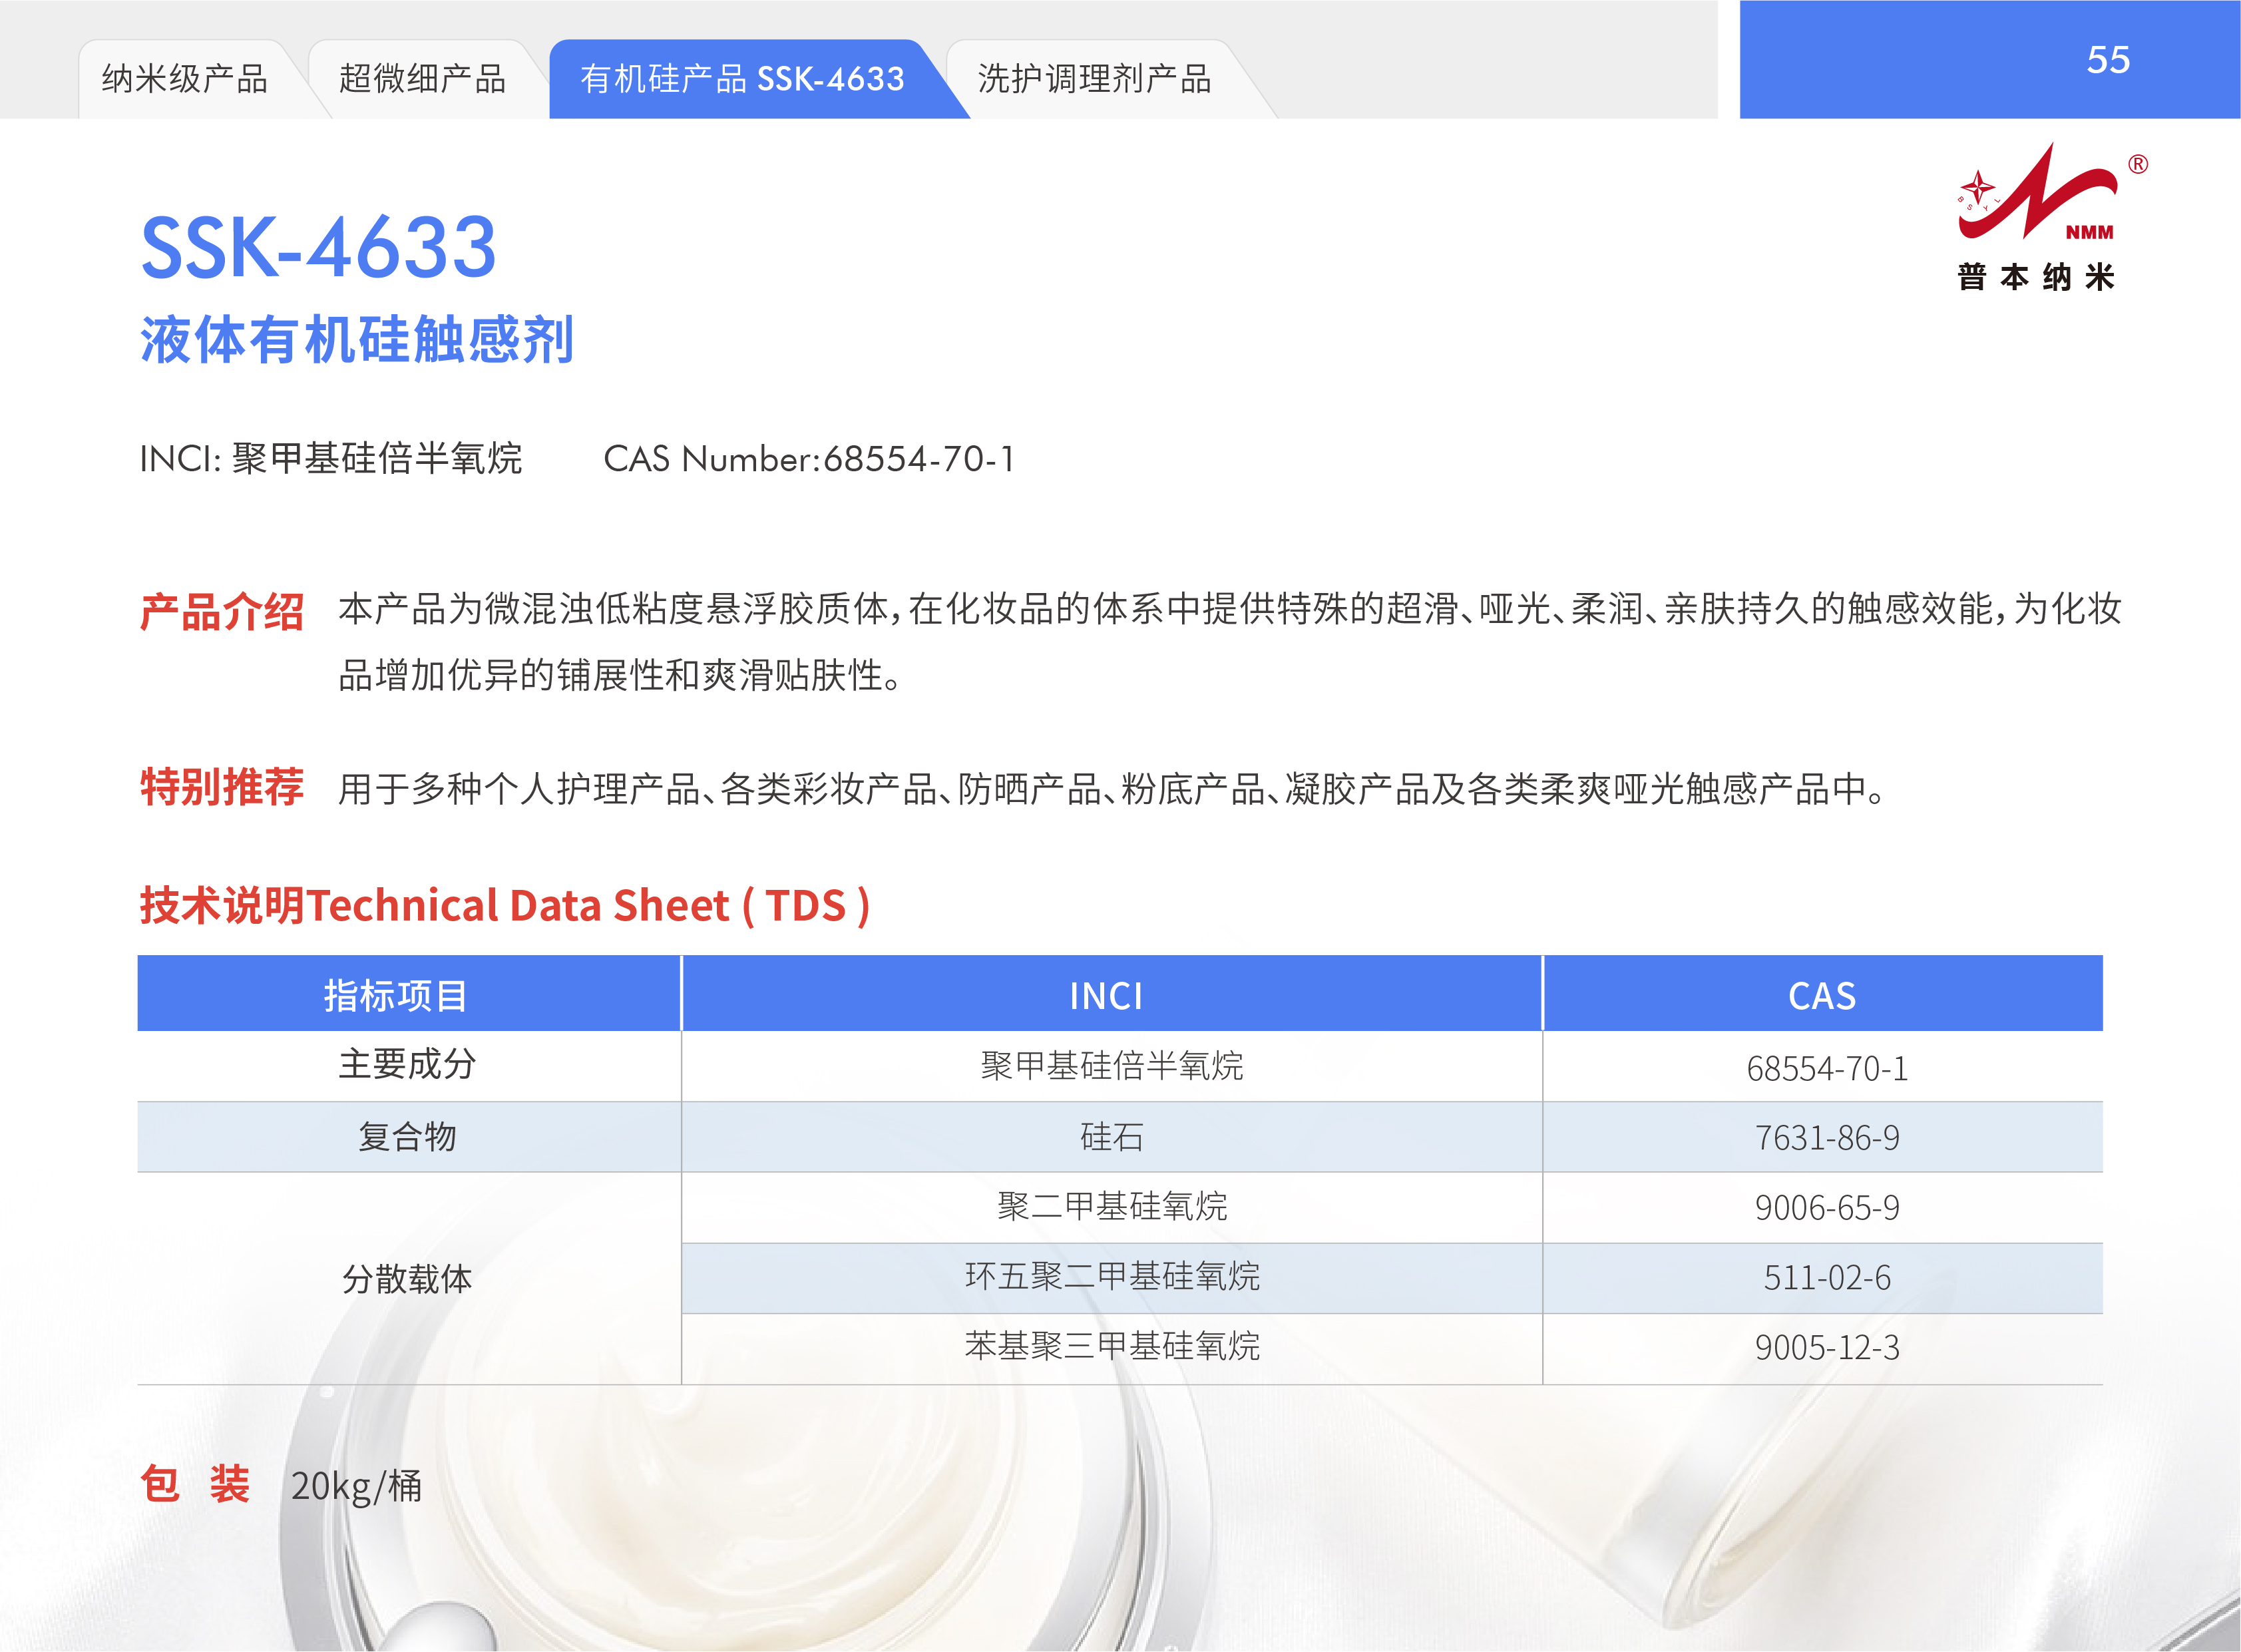The width and height of the screenshot is (2241, 1652).
Task: Click the INCI column header
Action: point(1105,996)
